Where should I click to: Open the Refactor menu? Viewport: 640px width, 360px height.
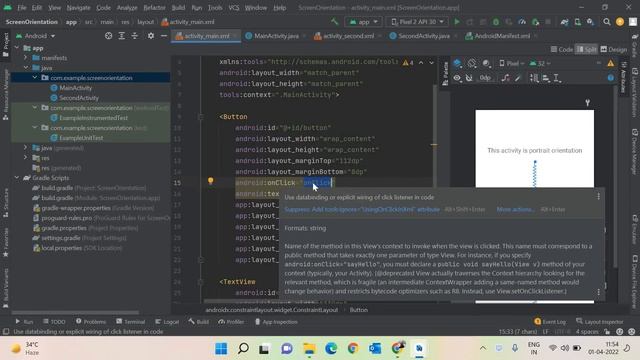point(154,8)
